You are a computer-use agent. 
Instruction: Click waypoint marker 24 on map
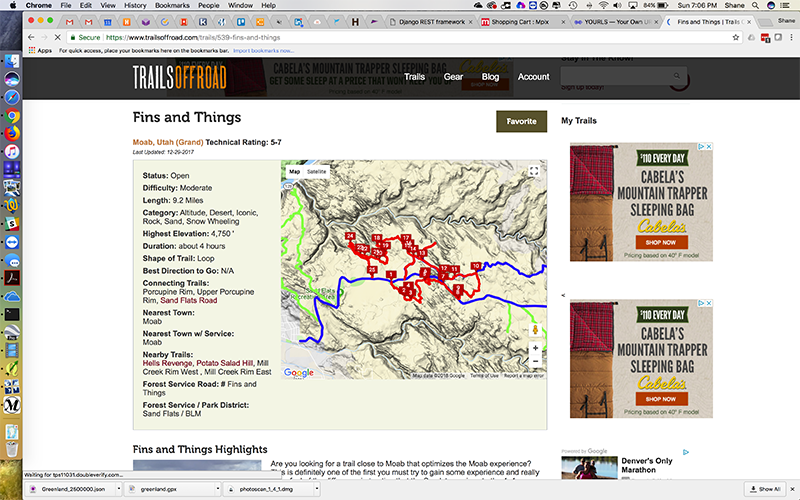350,237
